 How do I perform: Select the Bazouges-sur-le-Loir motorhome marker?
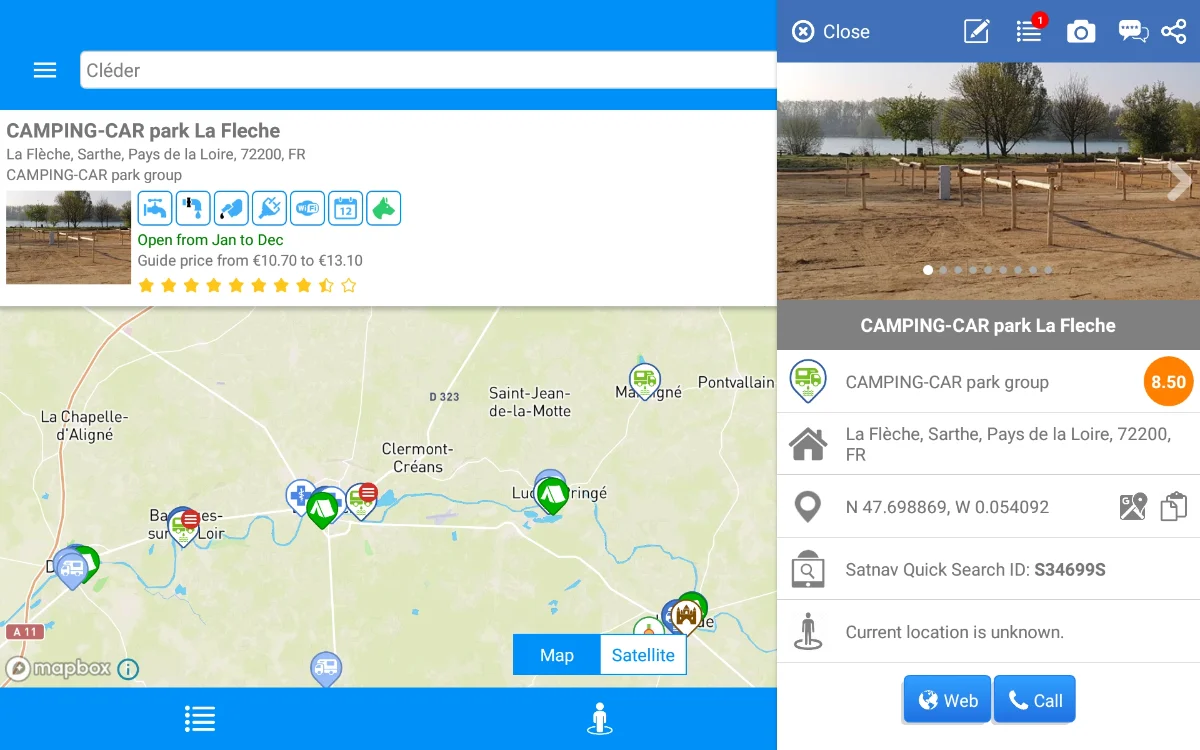[x=183, y=526]
